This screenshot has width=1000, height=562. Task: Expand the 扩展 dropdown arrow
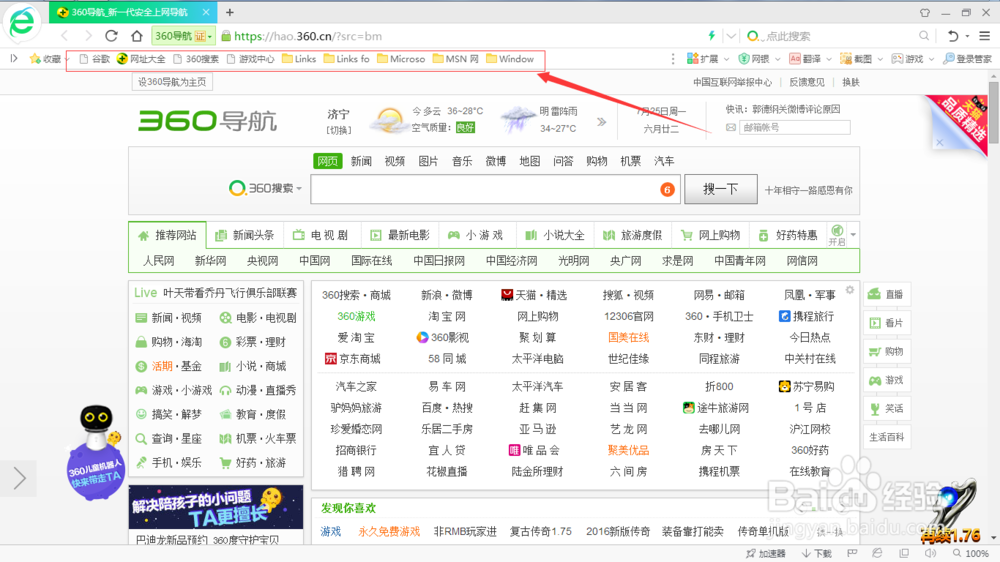726,59
